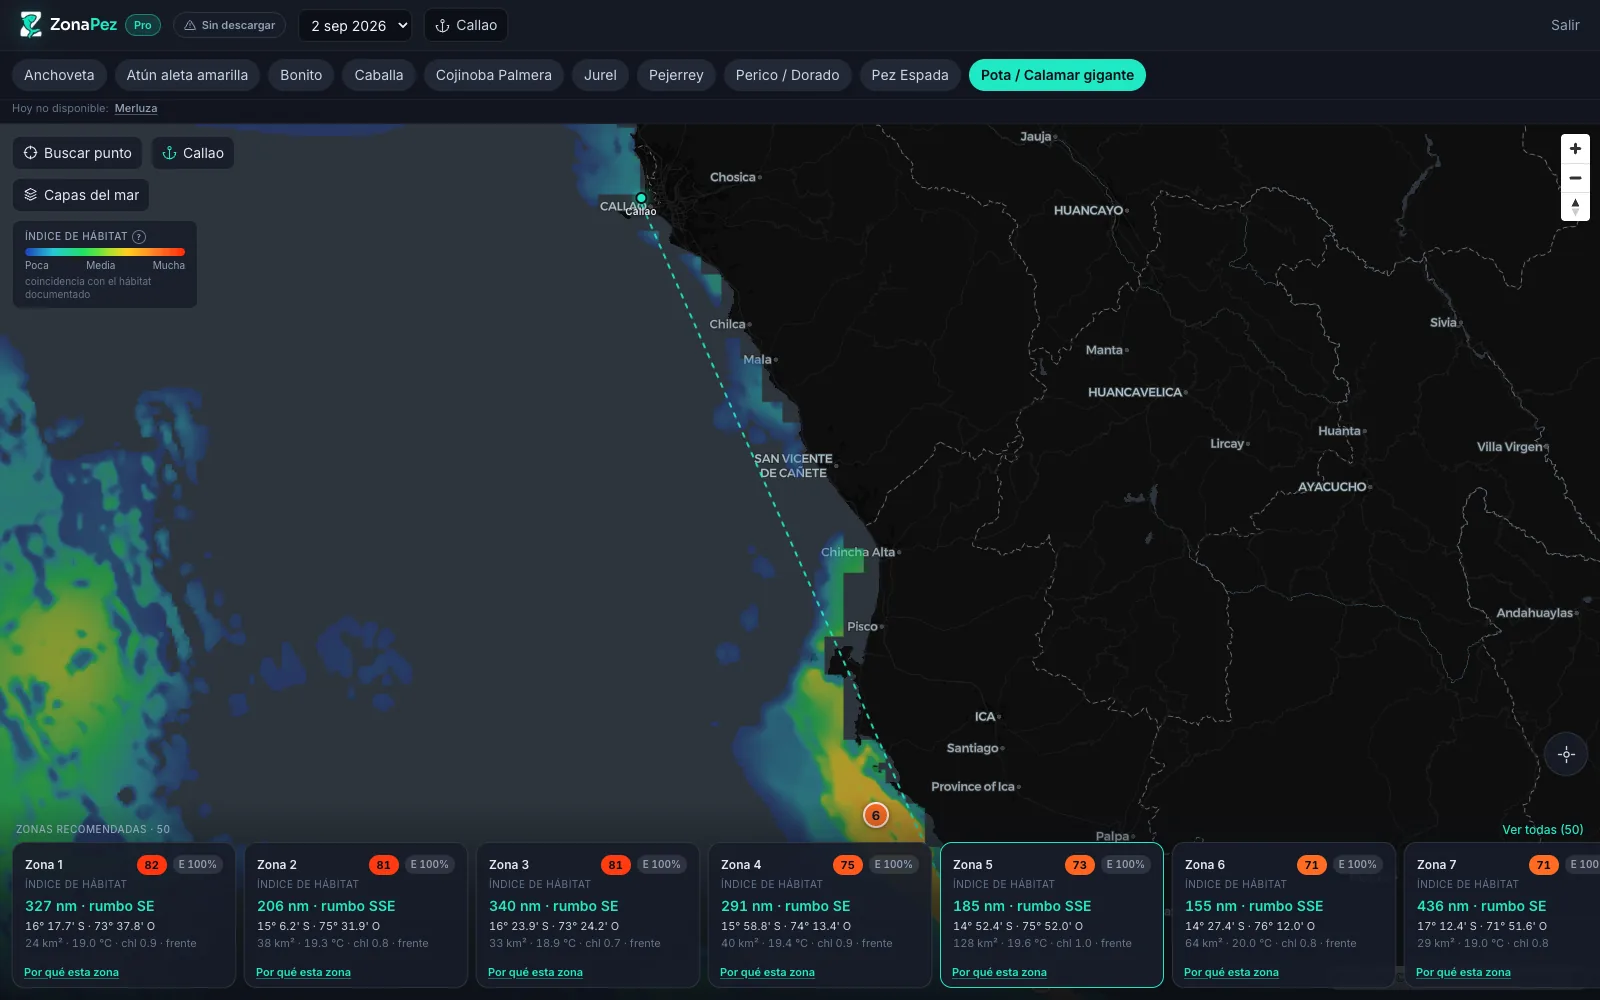Select the Jurel species tab
The image size is (1600, 1000).
(600, 75)
